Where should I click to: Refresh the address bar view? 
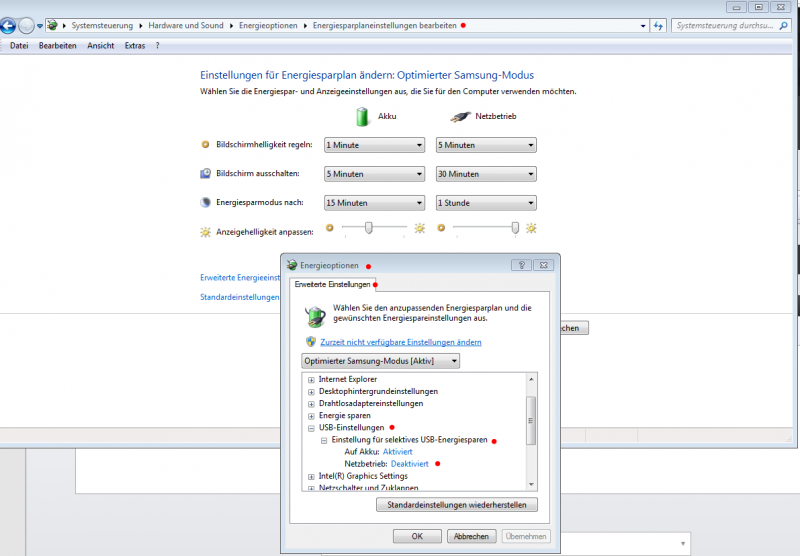point(658,26)
